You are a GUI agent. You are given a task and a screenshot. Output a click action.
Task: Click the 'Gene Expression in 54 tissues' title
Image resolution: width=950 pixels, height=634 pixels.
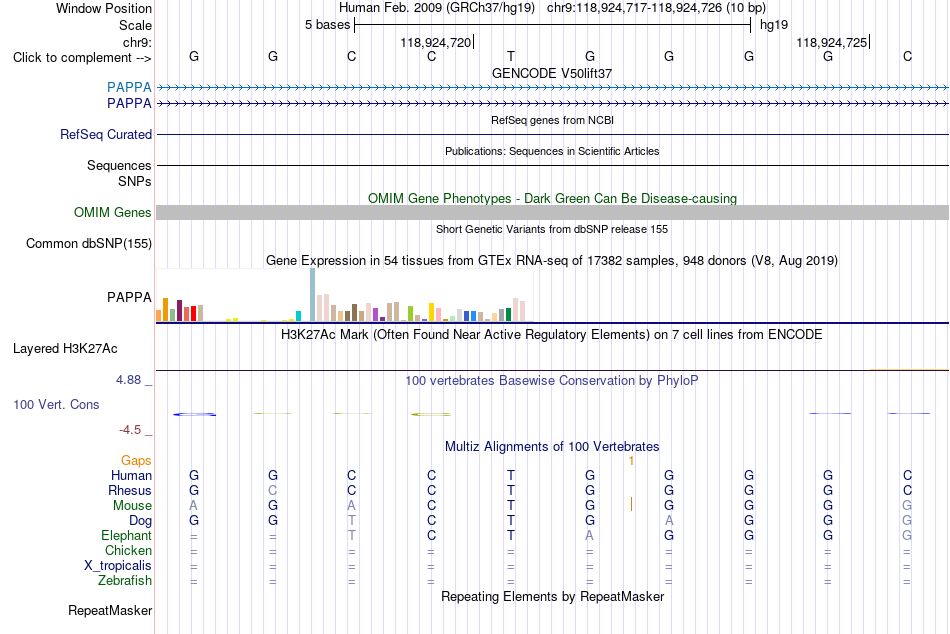coord(552,261)
